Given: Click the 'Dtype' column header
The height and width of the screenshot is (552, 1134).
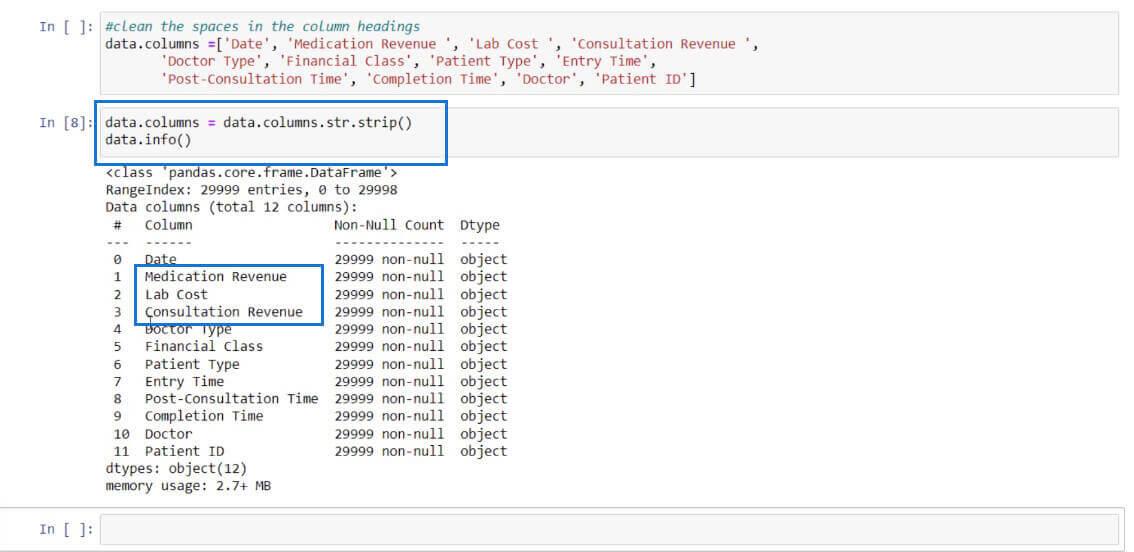Looking at the screenshot, I should coord(479,225).
